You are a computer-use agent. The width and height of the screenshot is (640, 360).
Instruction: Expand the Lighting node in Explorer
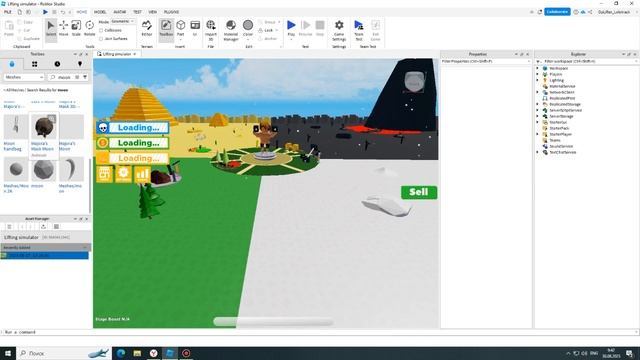tap(538, 80)
